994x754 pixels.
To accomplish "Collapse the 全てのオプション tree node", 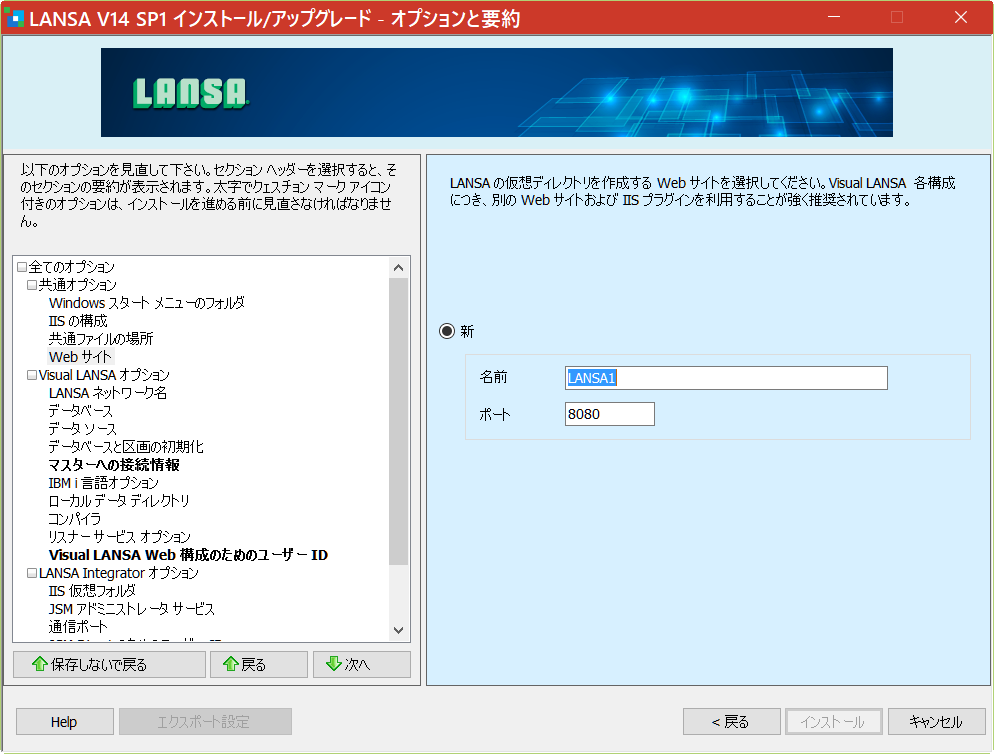I will [x=22, y=267].
